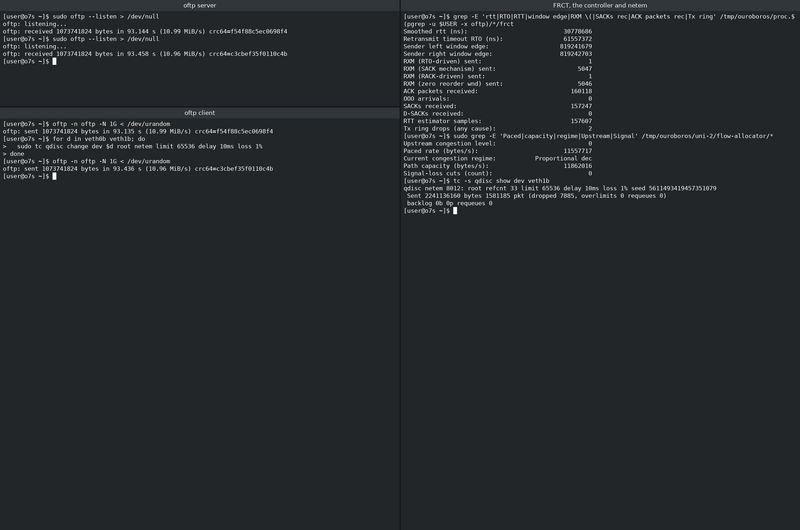Click the value 819241679
Image resolution: width=800 pixels, height=530 pixels.
[x=576, y=46]
